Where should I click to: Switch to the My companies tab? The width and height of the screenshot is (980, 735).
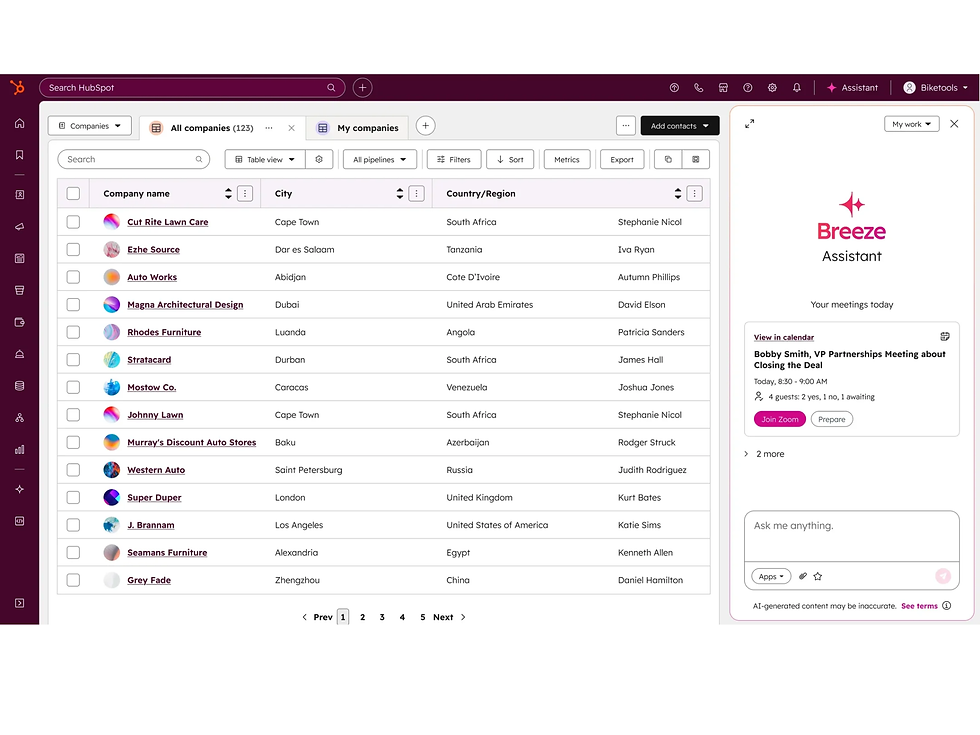(x=358, y=128)
